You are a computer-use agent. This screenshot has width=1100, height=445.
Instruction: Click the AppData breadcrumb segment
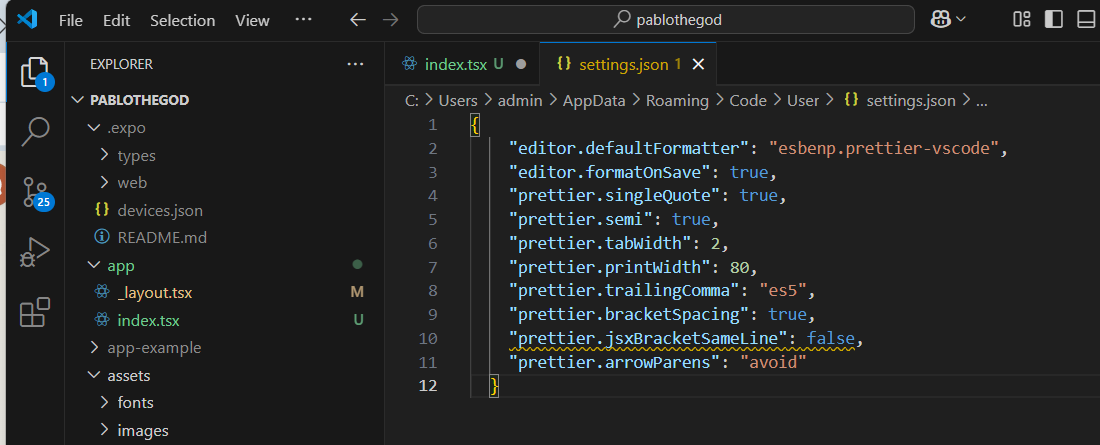[593, 100]
